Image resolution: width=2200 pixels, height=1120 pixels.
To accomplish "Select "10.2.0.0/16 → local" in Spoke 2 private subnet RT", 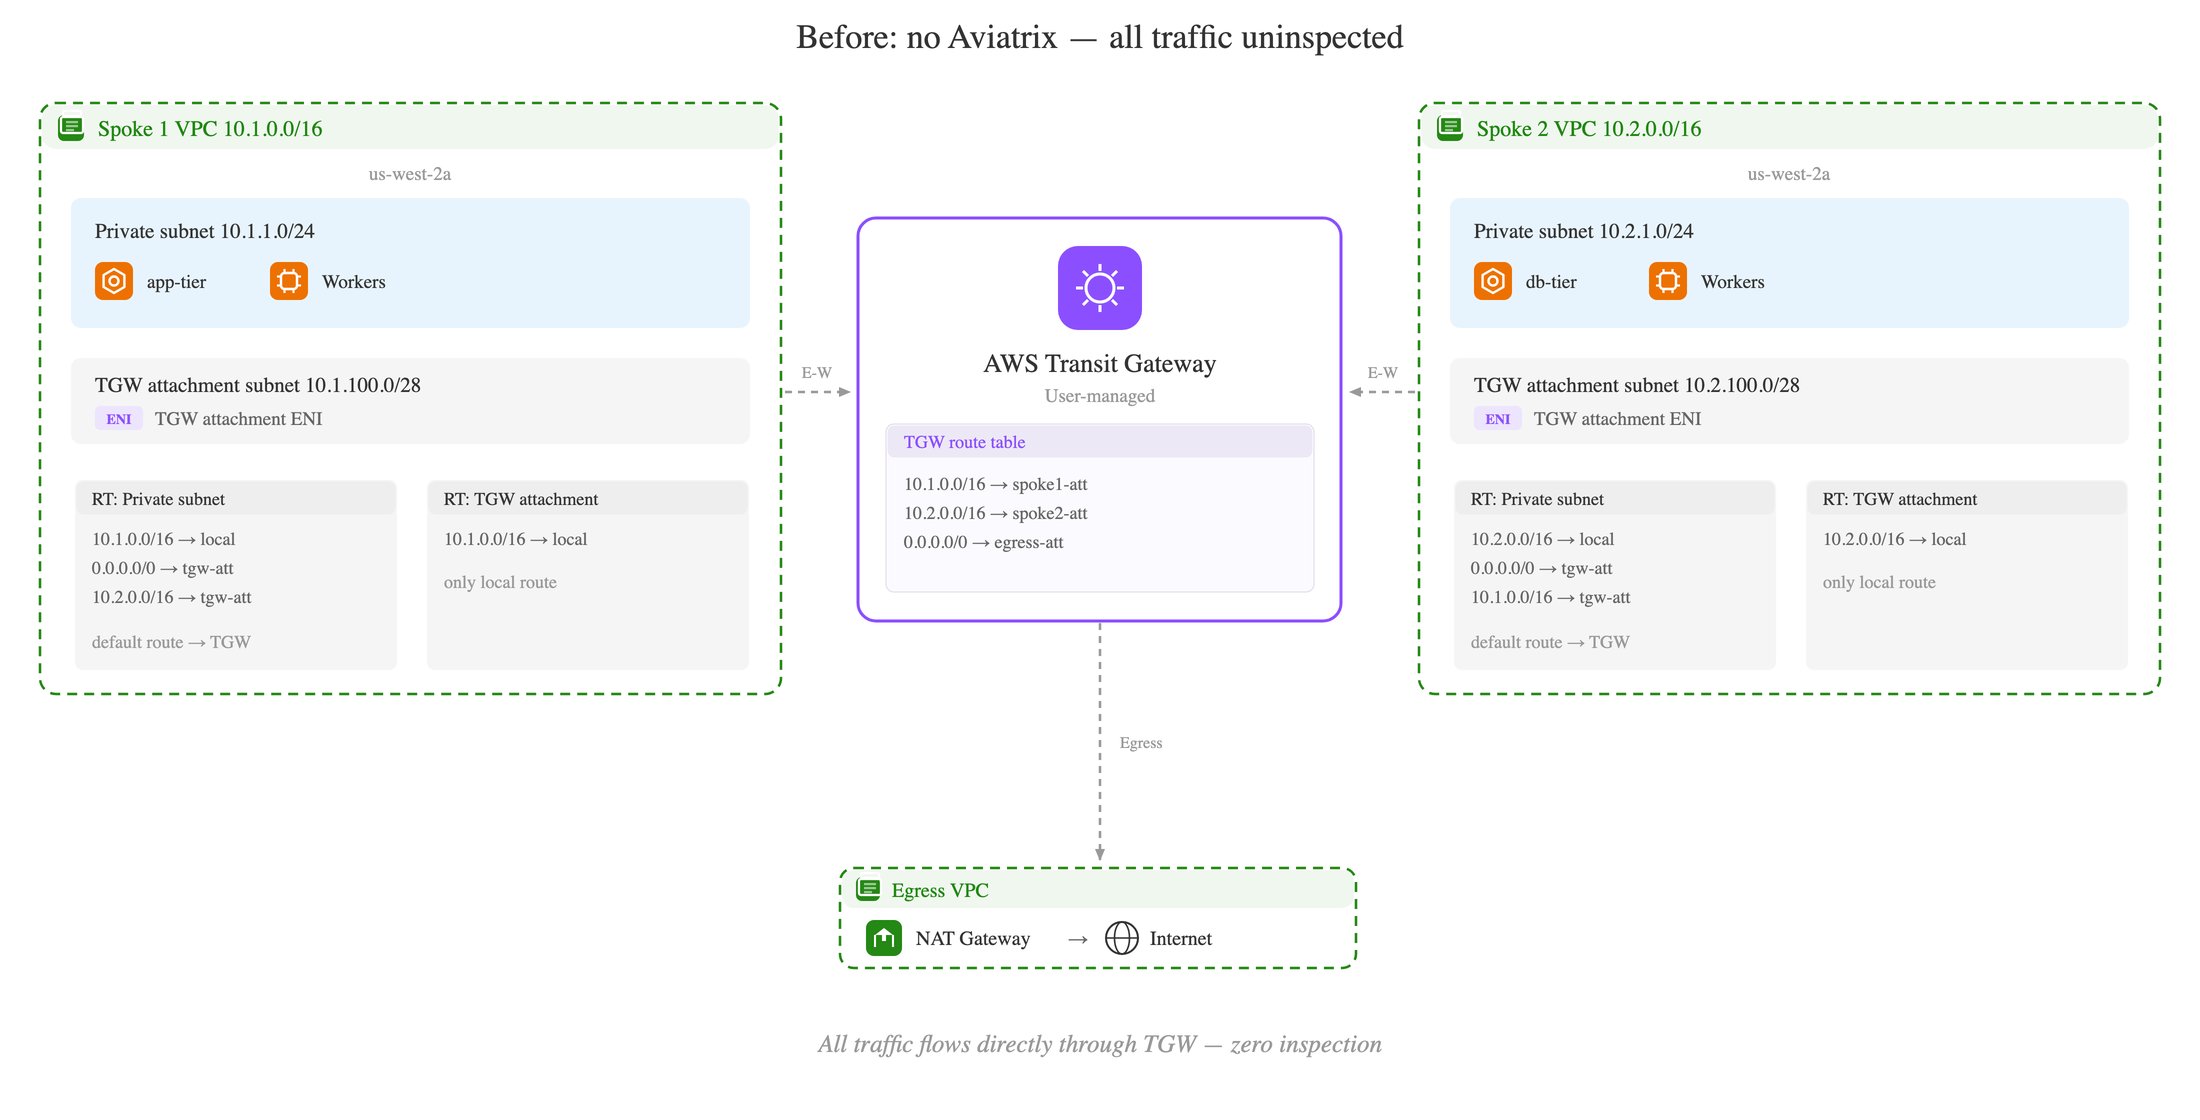I will (1543, 539).
